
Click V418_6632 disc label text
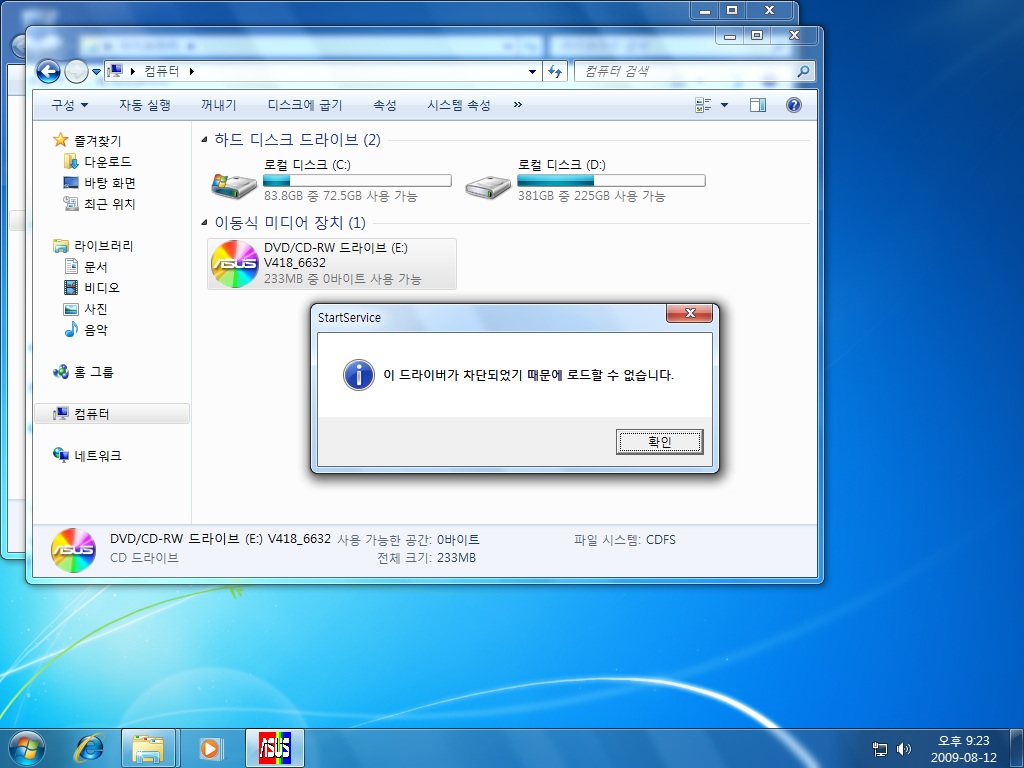pyautogui.click(x=295, y=263)
